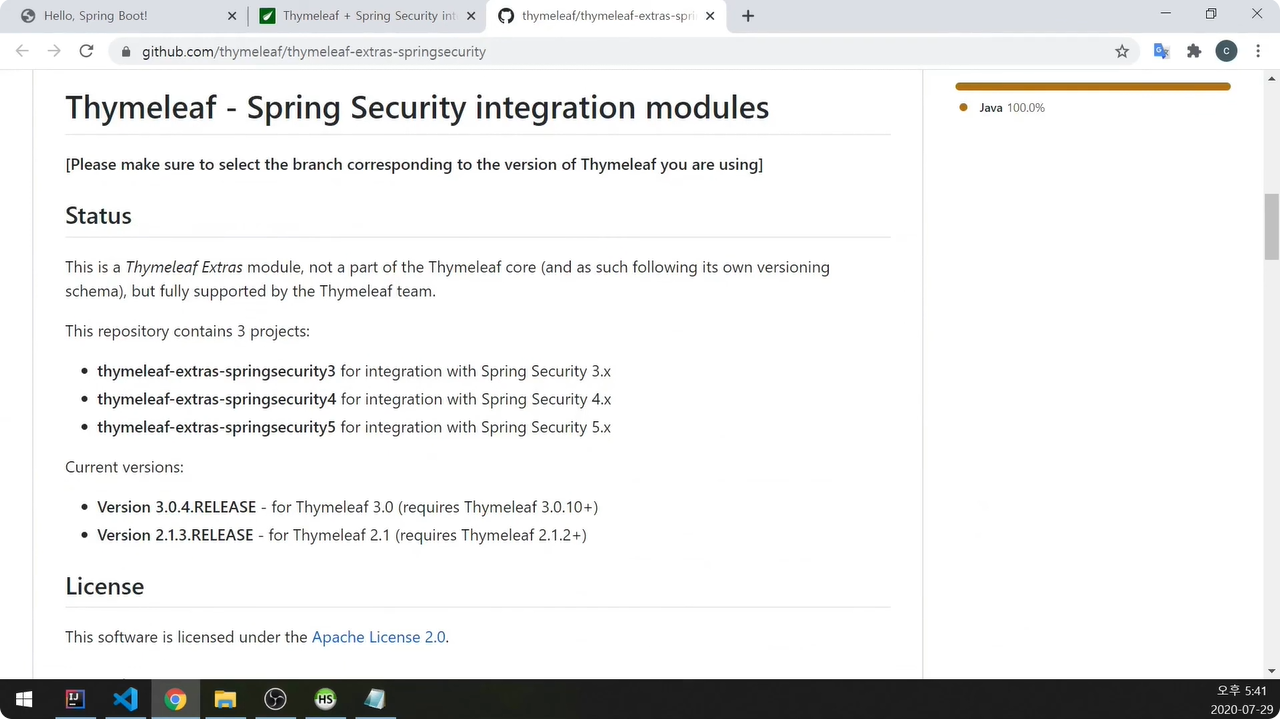Open the Apache License 2.0 link
The image size is (1286, 728).
[x=379, y=637]
